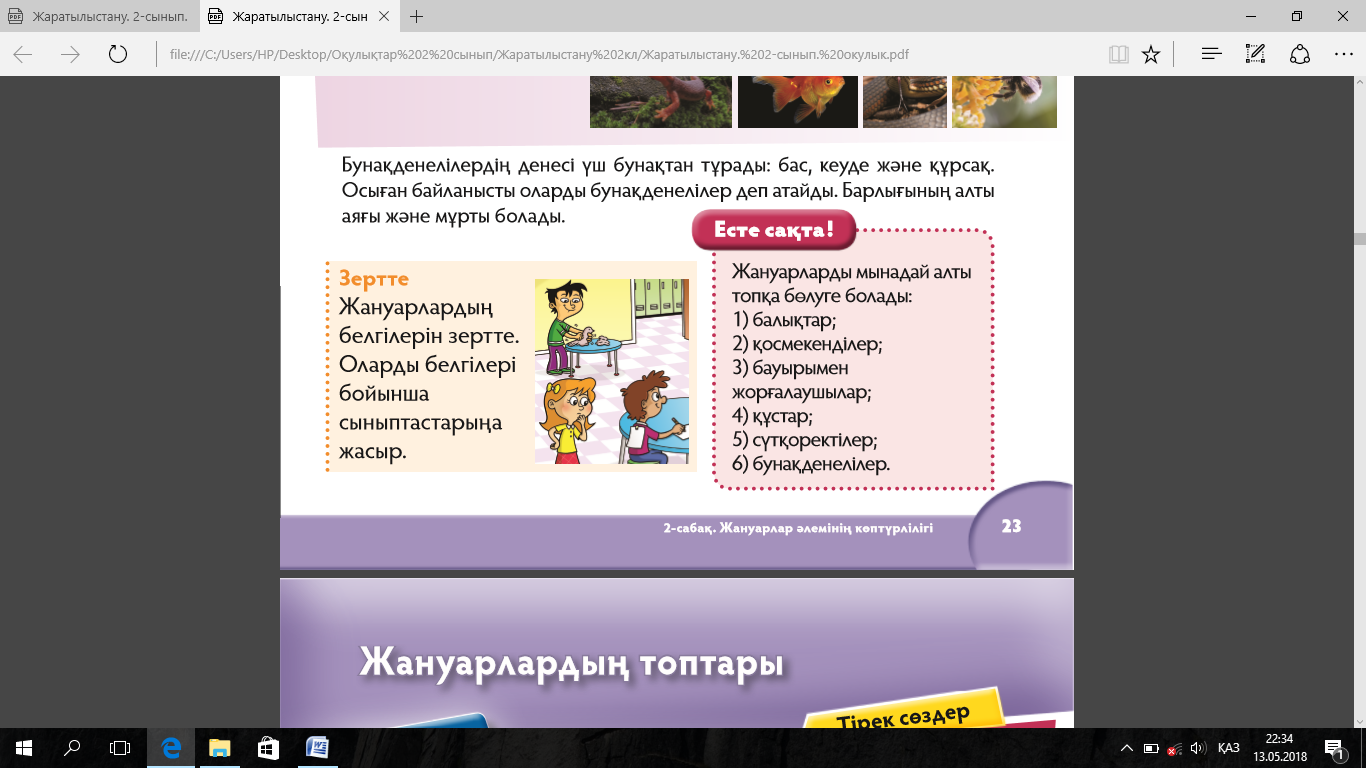Make a web note with the pen icon
Image resolution: width=1366 pixels, height=768 pixels.
(x=1256, y=54)
